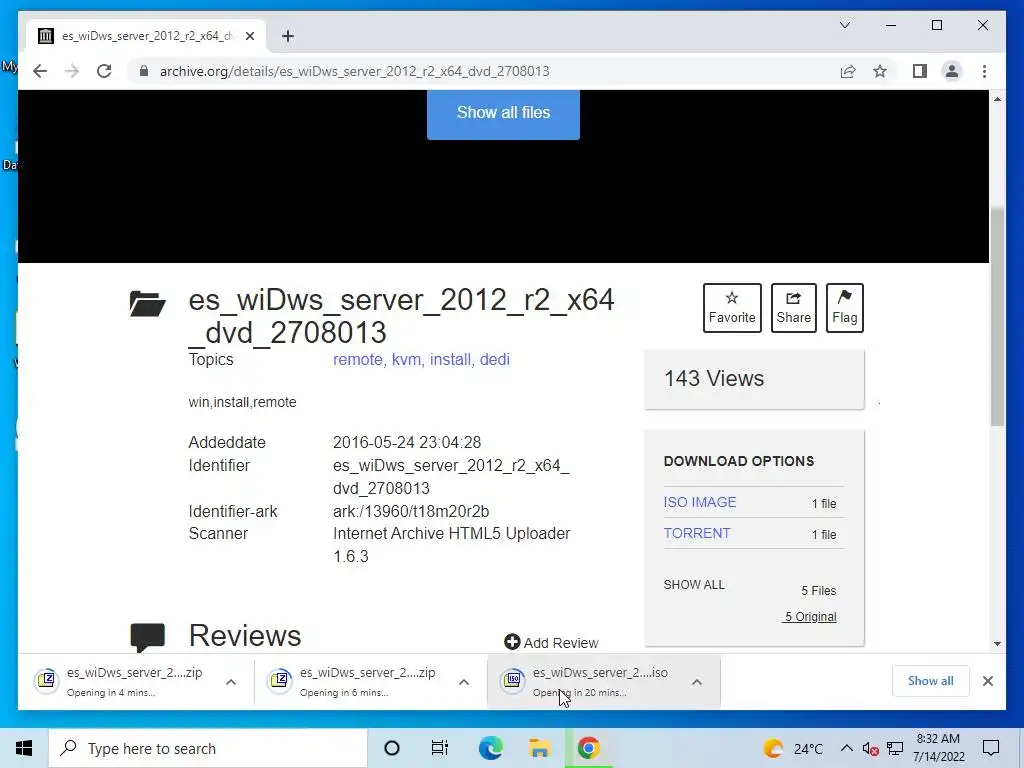
Task: Open the notification center icon
Action: [991, 748]
